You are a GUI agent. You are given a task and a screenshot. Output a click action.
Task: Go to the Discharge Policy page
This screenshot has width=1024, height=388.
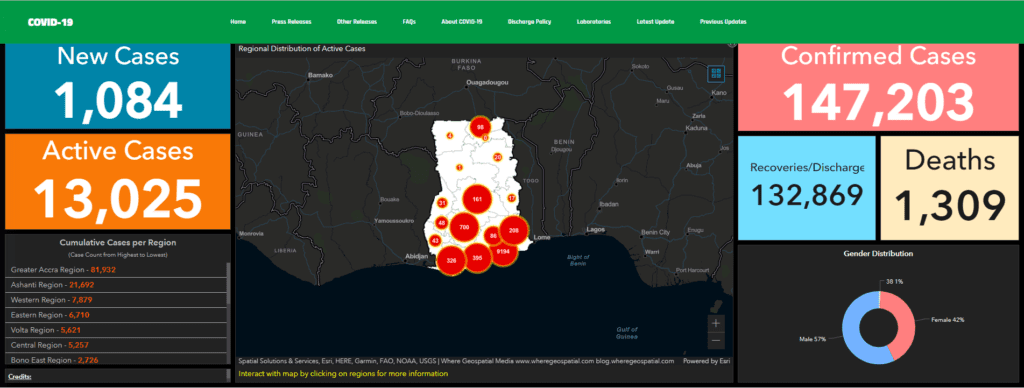(x=529, y=22)
